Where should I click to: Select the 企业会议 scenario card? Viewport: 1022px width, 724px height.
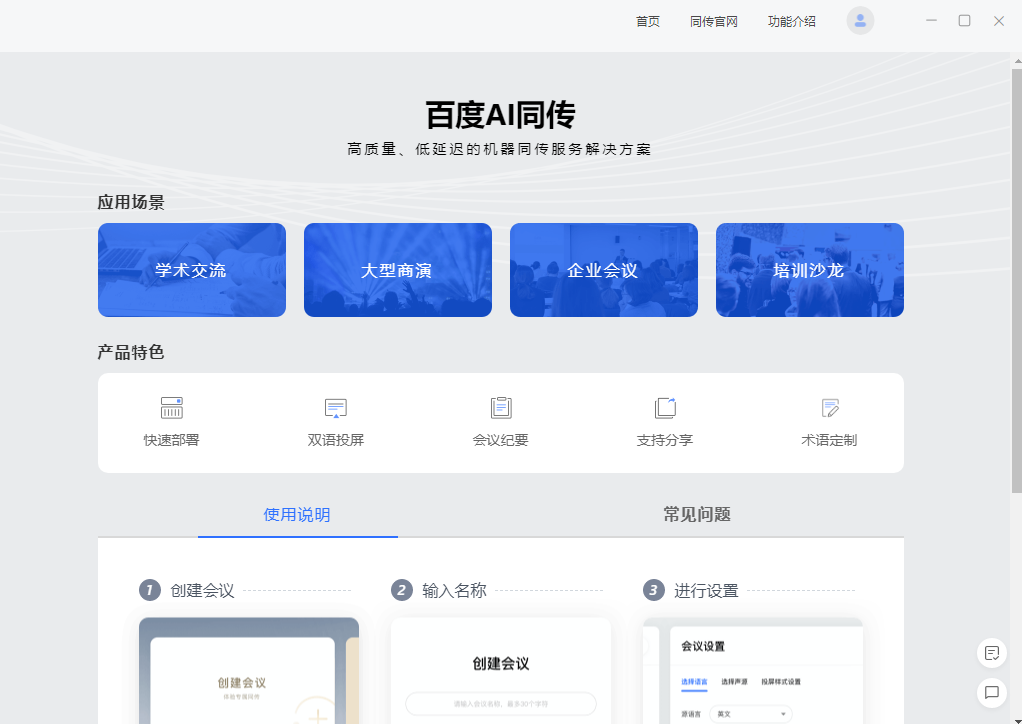604,270
